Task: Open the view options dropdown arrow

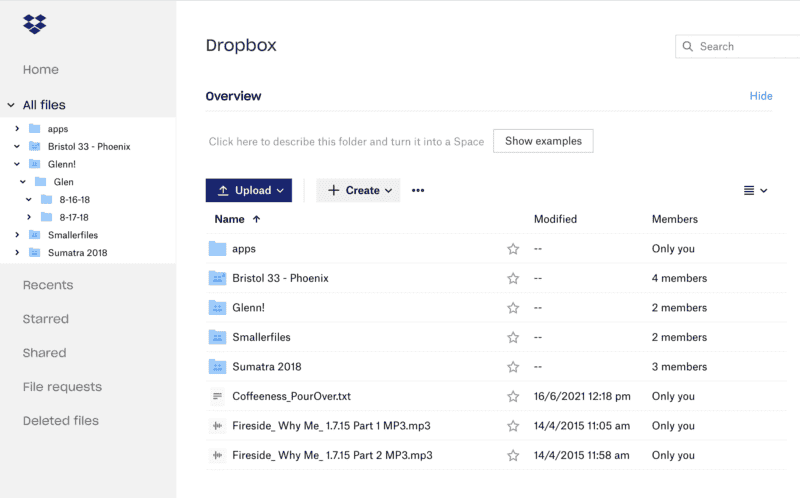Action: click(x=764, y=190)
